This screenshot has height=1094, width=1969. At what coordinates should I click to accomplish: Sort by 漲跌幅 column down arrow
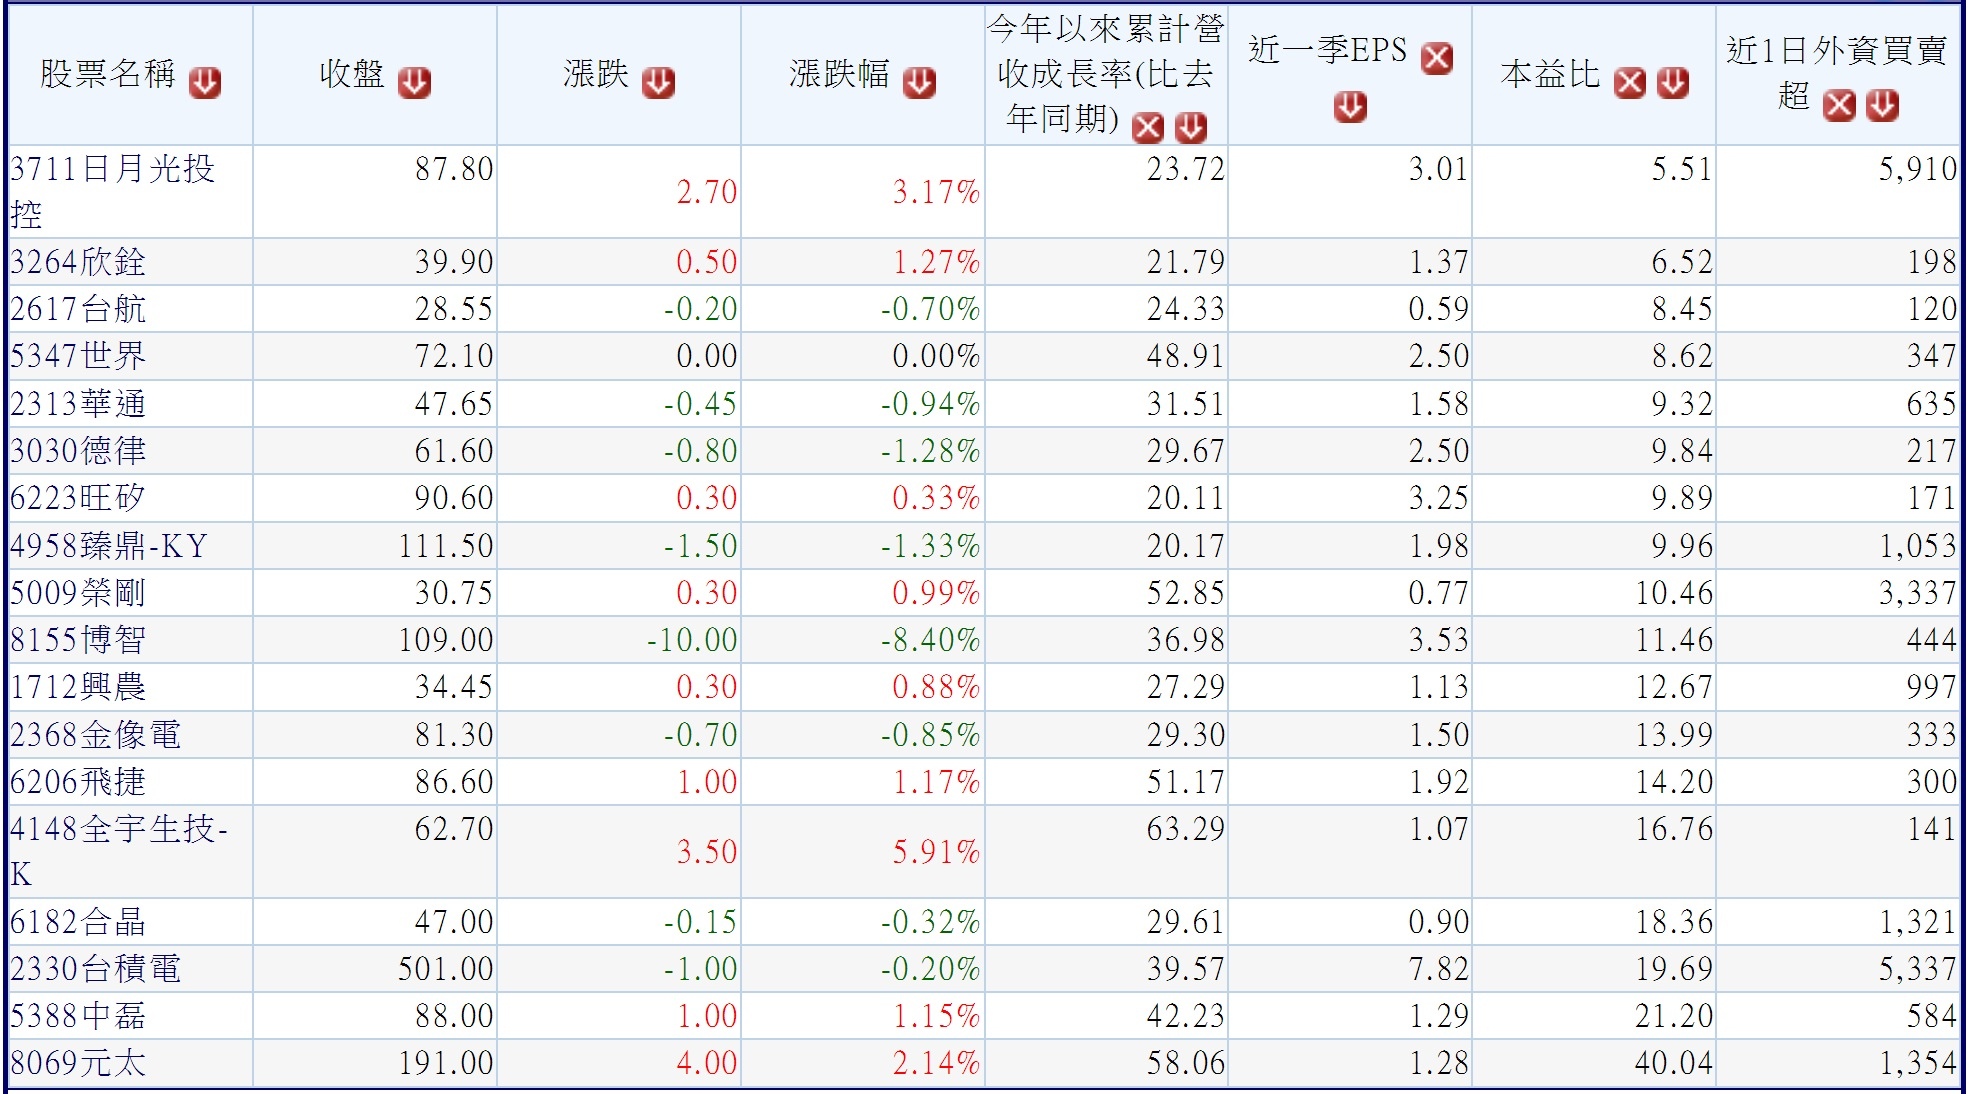coord(919,83)
